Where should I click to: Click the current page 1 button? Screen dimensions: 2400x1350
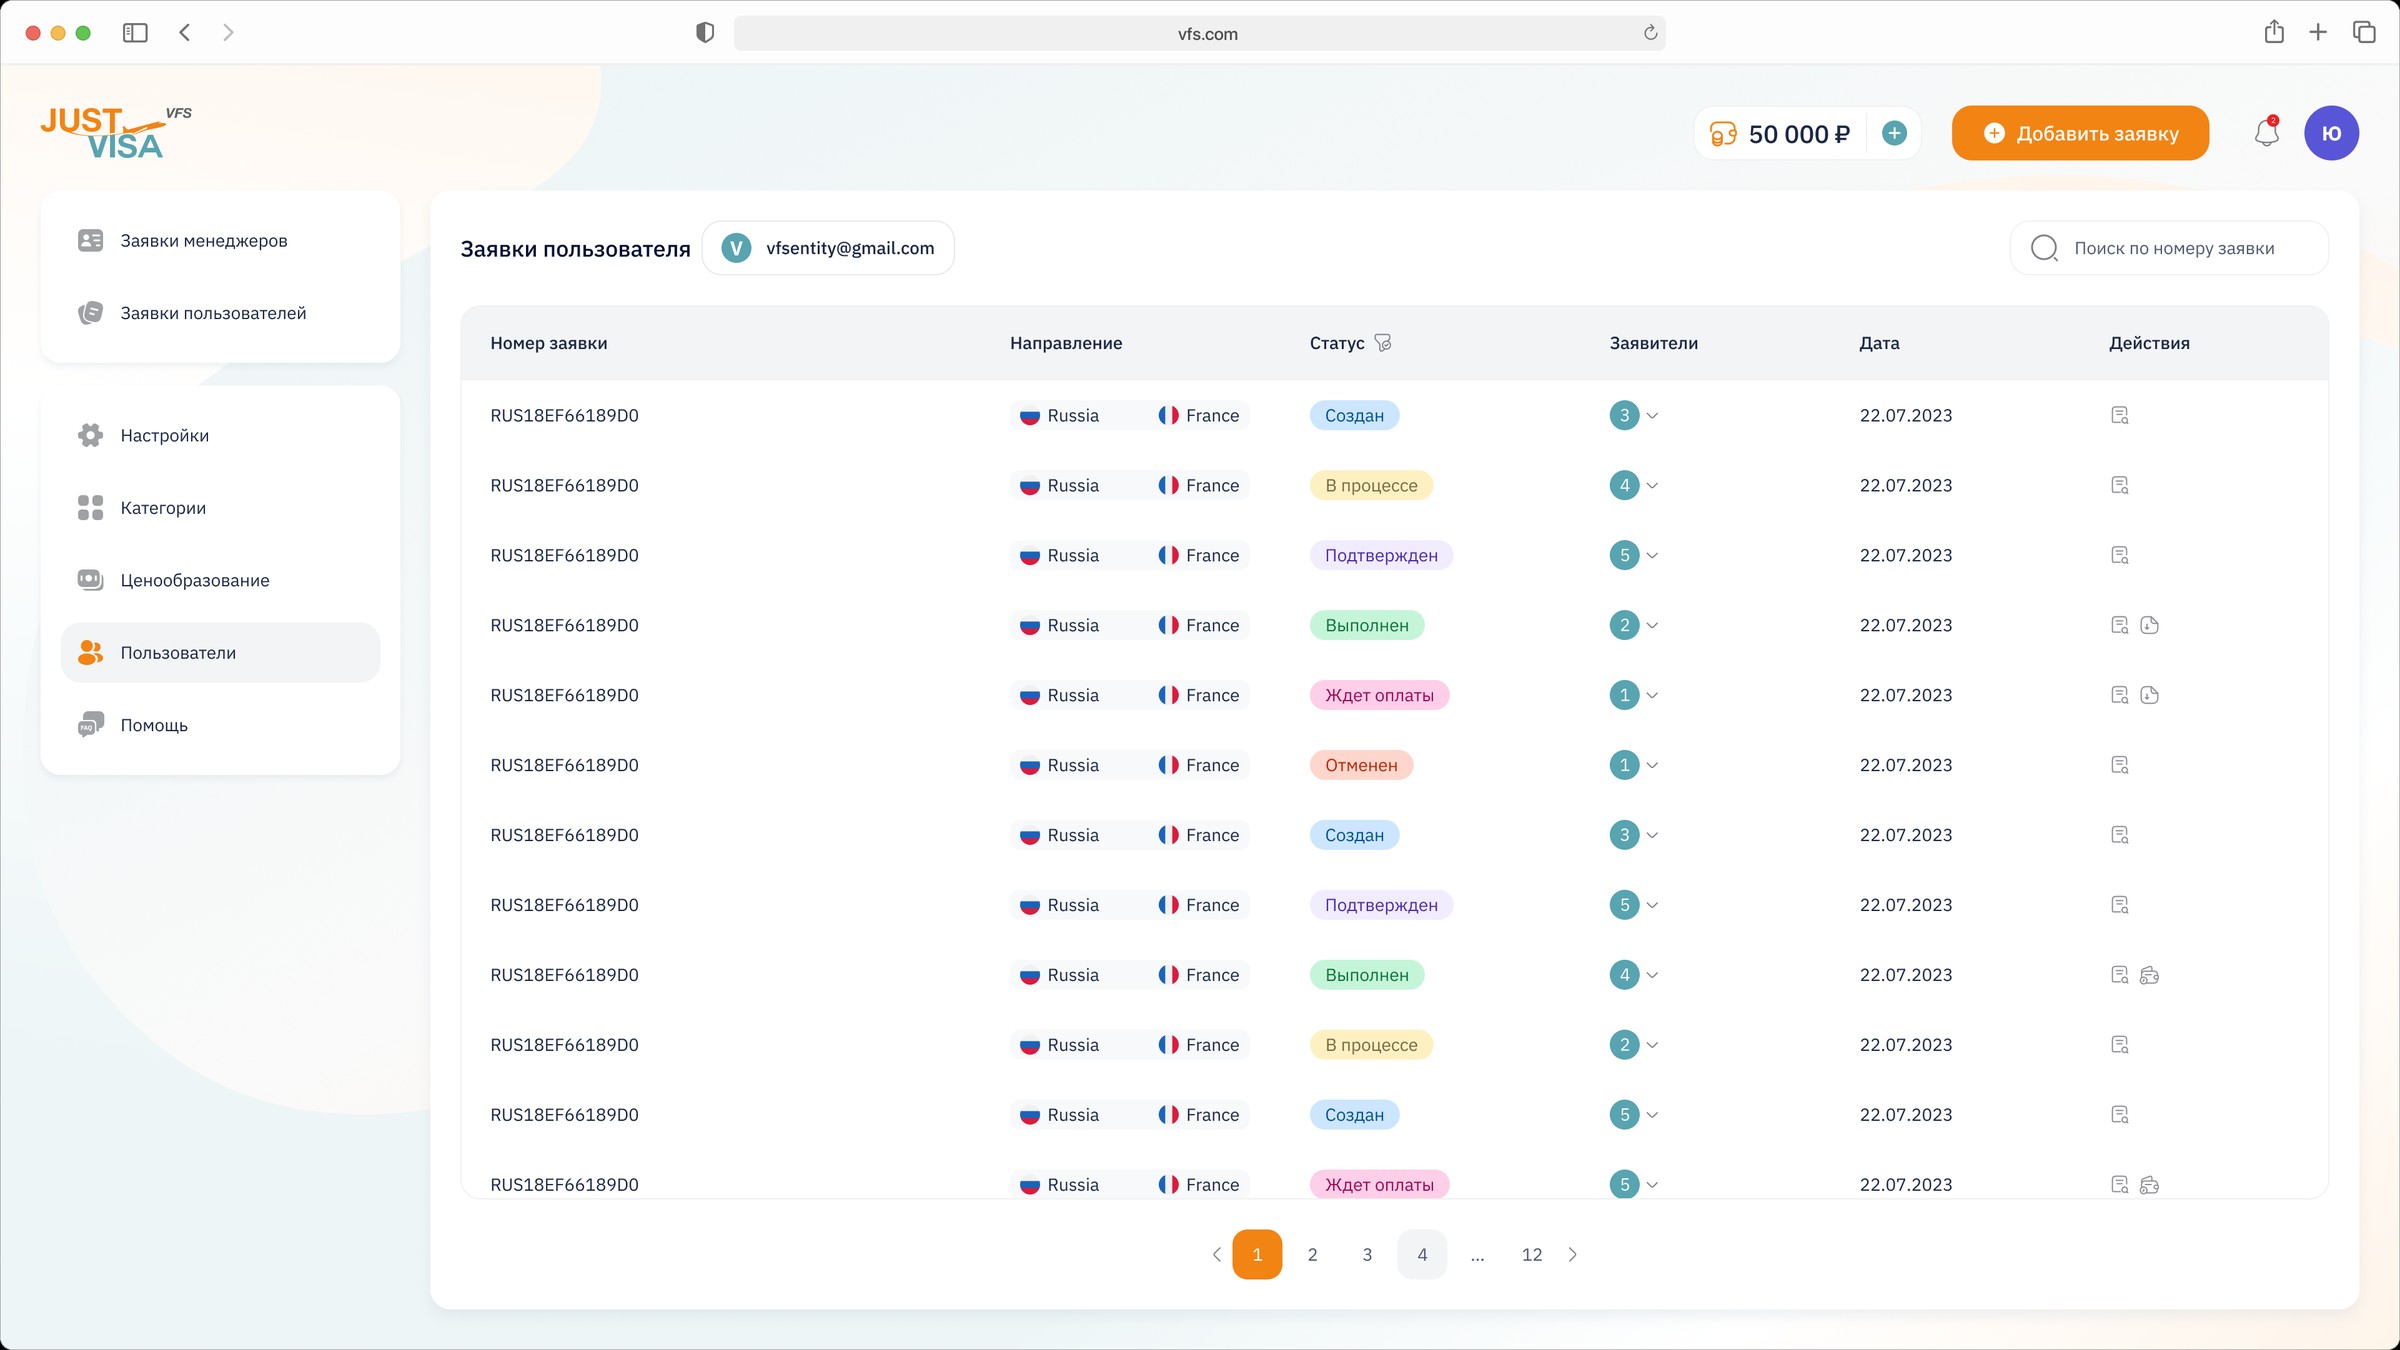click(1257, 1254)
